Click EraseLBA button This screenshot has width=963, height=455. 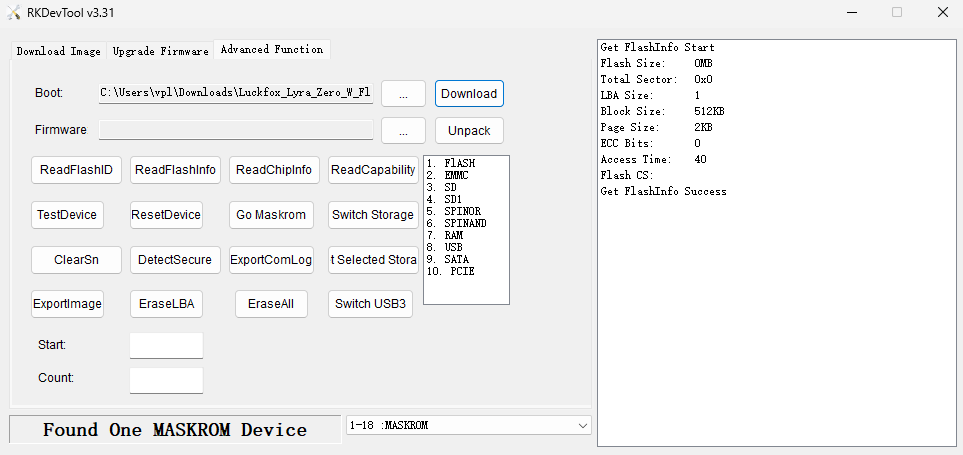[166, 304]
